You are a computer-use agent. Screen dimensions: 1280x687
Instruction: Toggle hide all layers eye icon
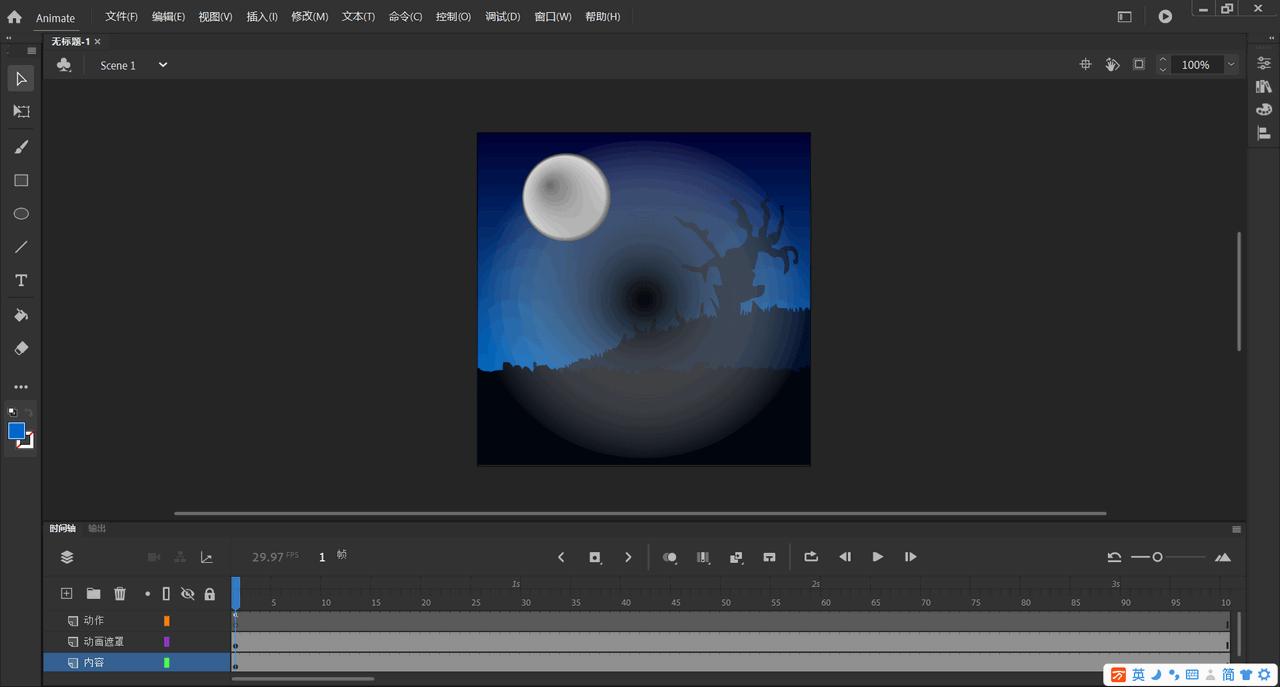click(187, 594)
